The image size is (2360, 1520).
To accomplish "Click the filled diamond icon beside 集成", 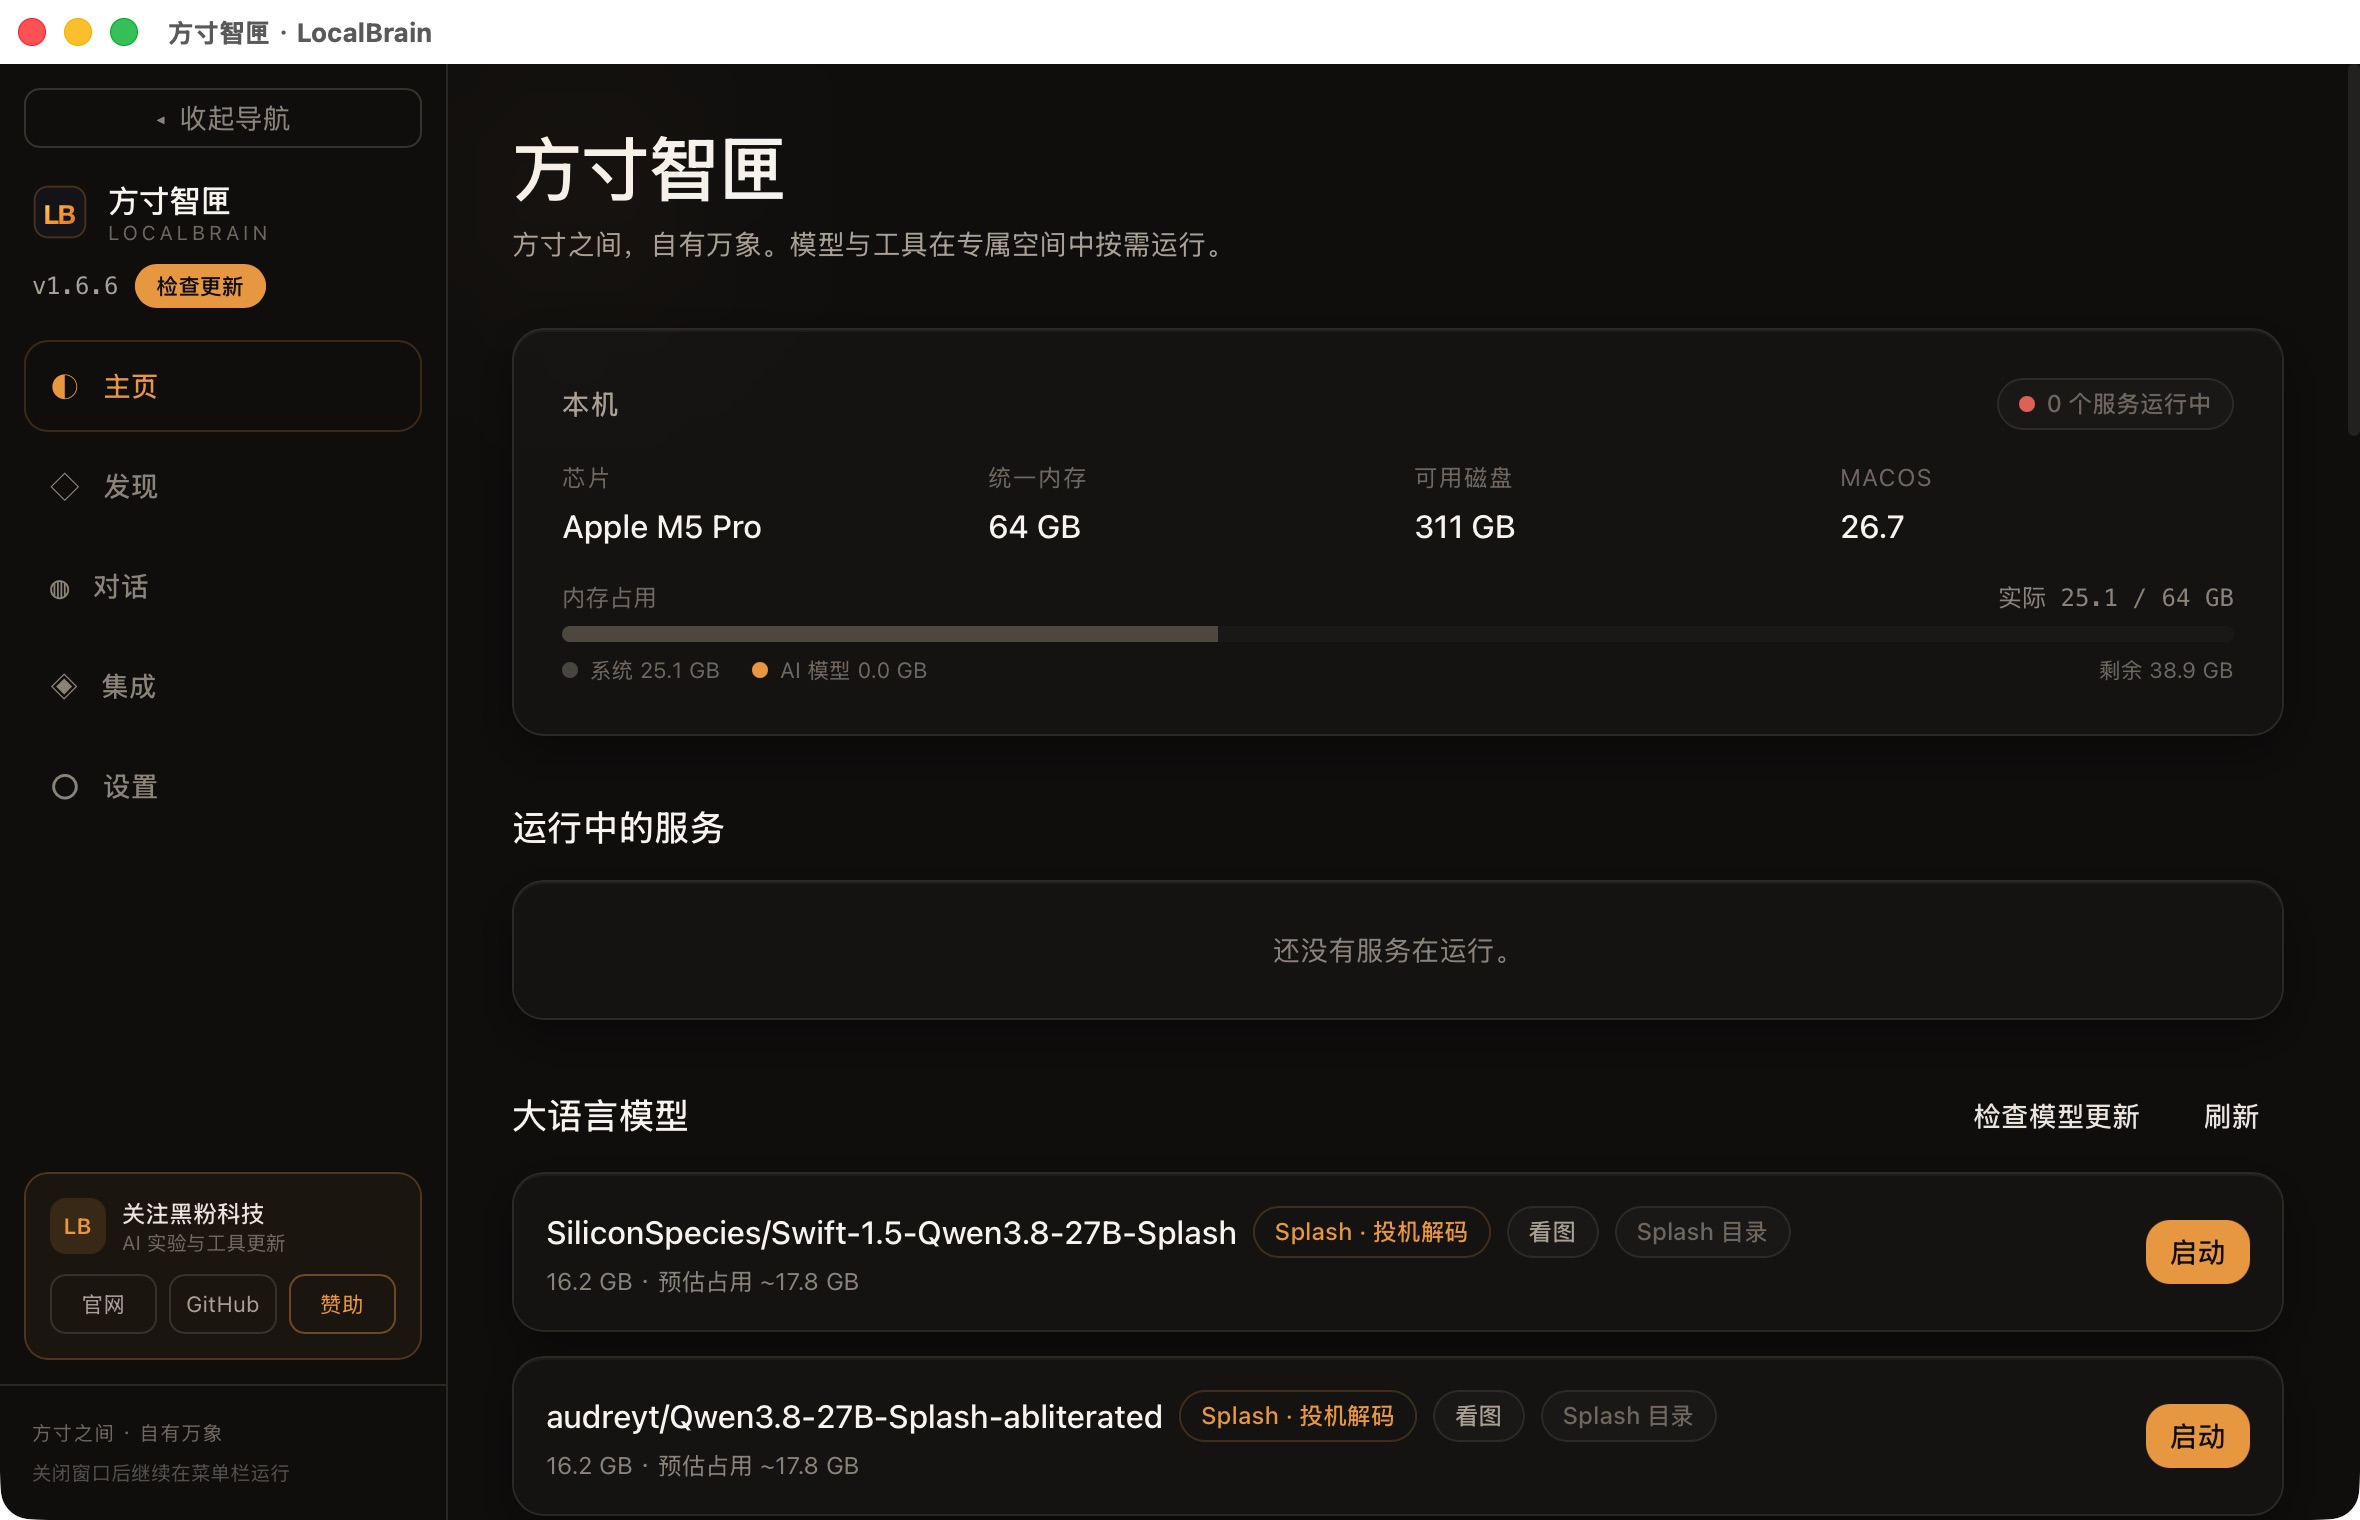I will [64, 686].
